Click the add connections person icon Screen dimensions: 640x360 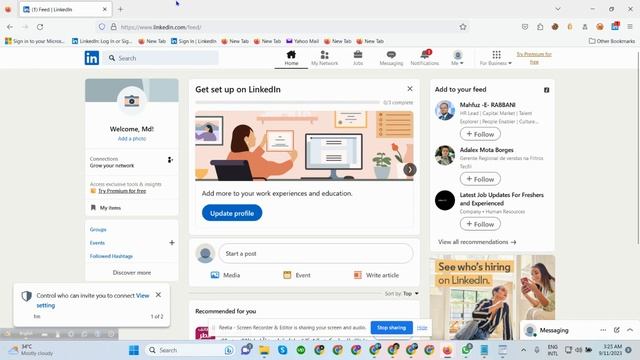[x=170, y=160]
